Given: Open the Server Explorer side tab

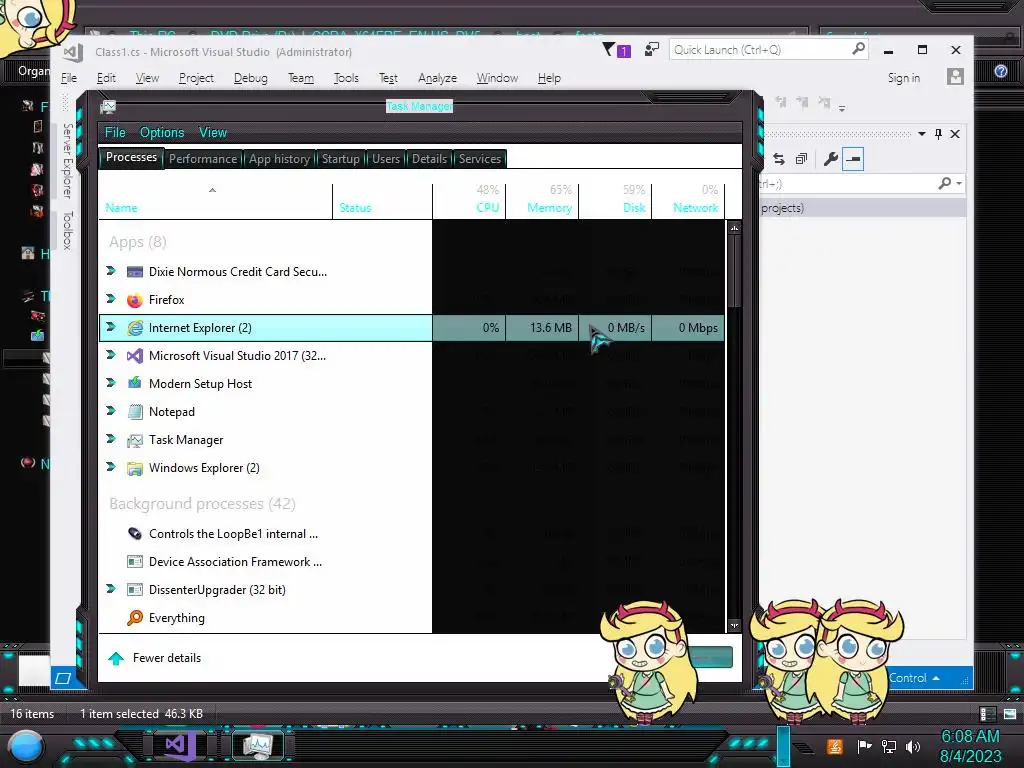Looking at the screenshot, I should point(67,161).
